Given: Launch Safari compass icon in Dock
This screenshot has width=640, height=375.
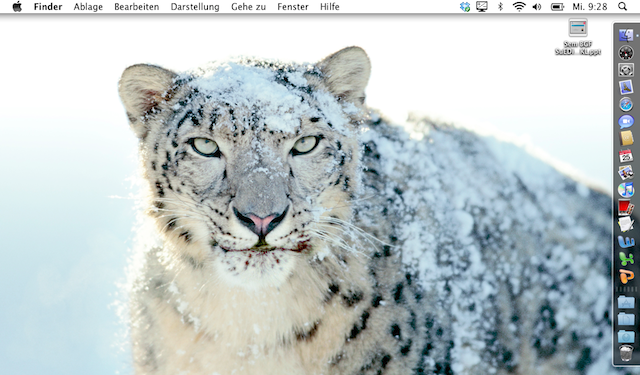Looking at the screenshot, I should click(626, 104).
